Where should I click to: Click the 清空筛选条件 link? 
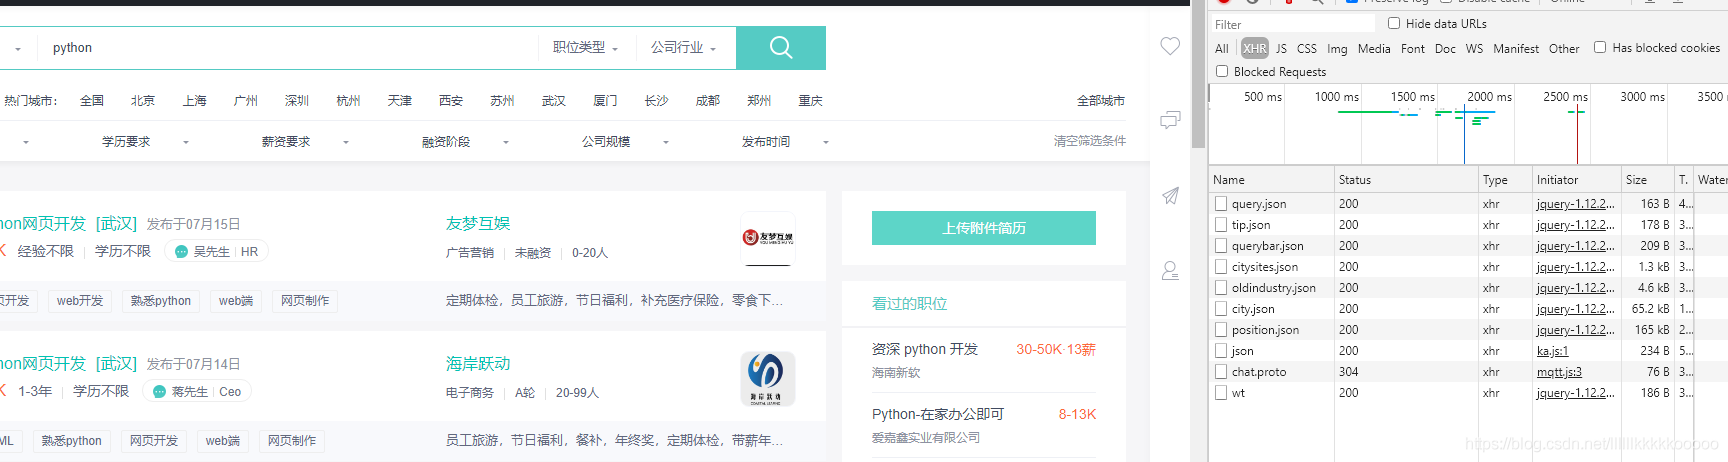click(x=1089, y=141)
